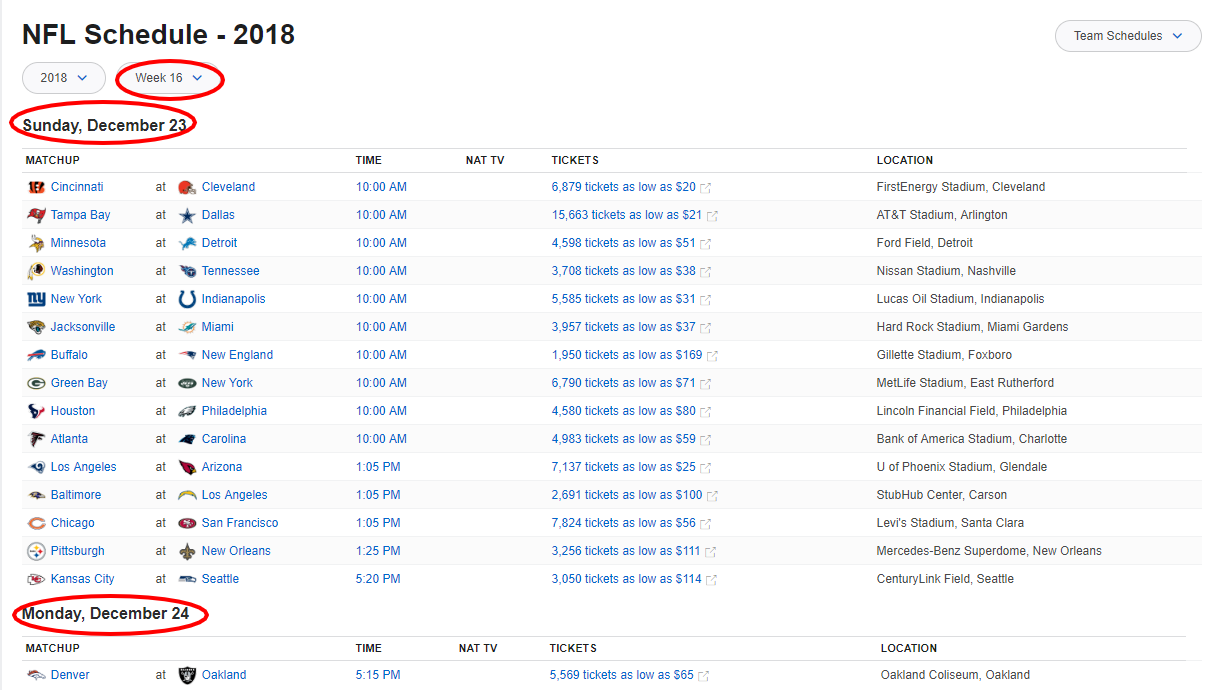
Task: Open the Baltimore team link
Action: point(76,495)
